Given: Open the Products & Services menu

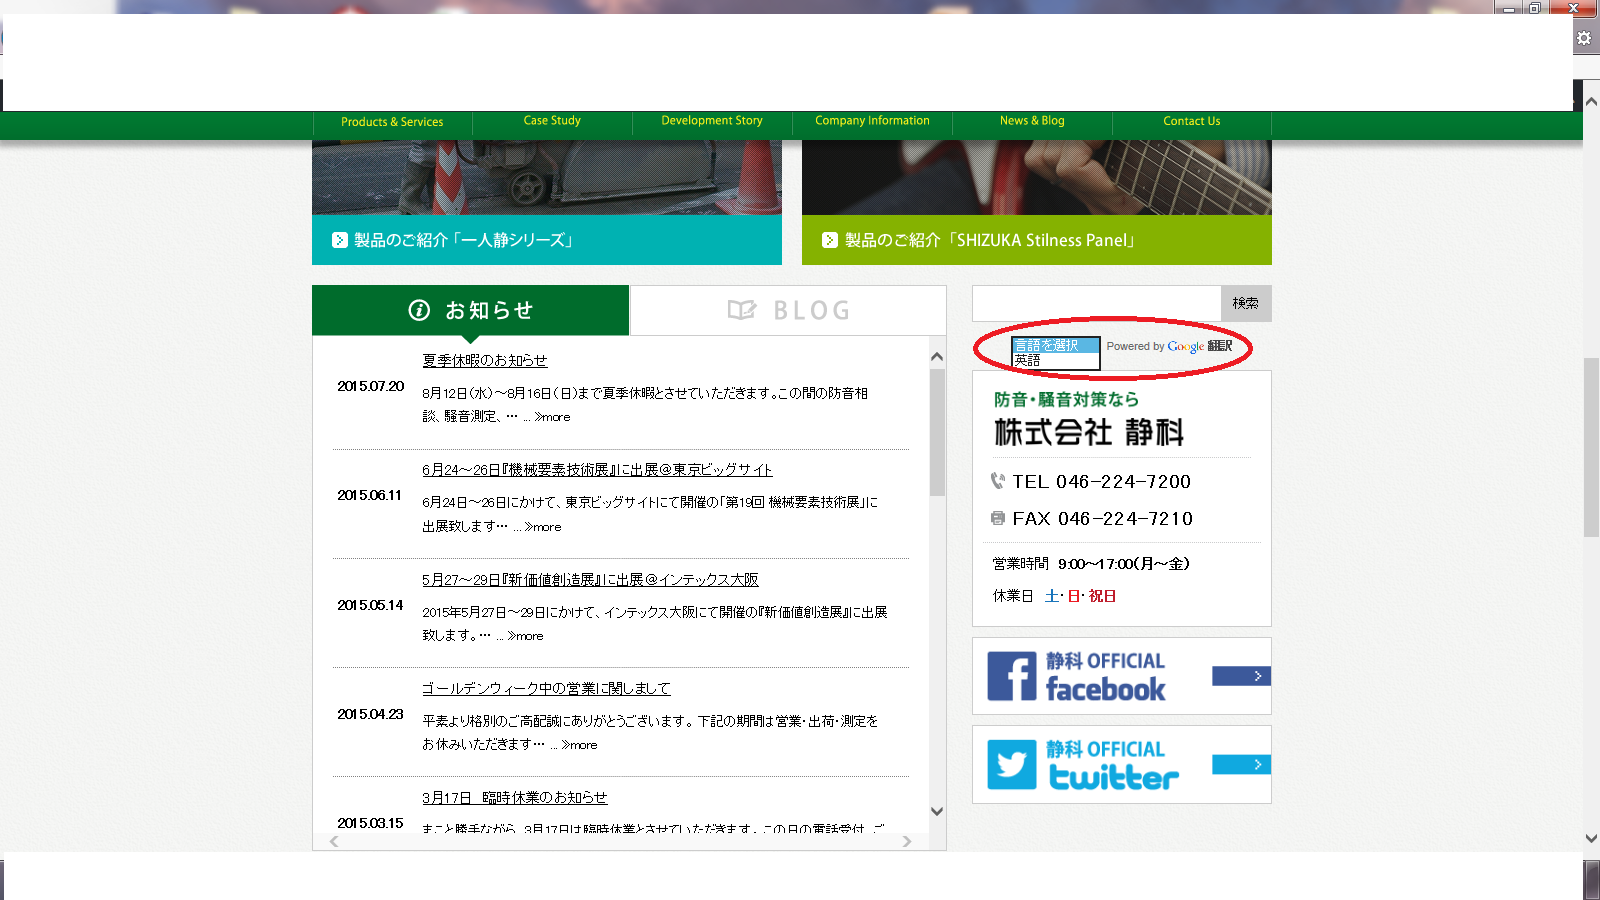Looking at the screenshot, I should click(392, 122).
